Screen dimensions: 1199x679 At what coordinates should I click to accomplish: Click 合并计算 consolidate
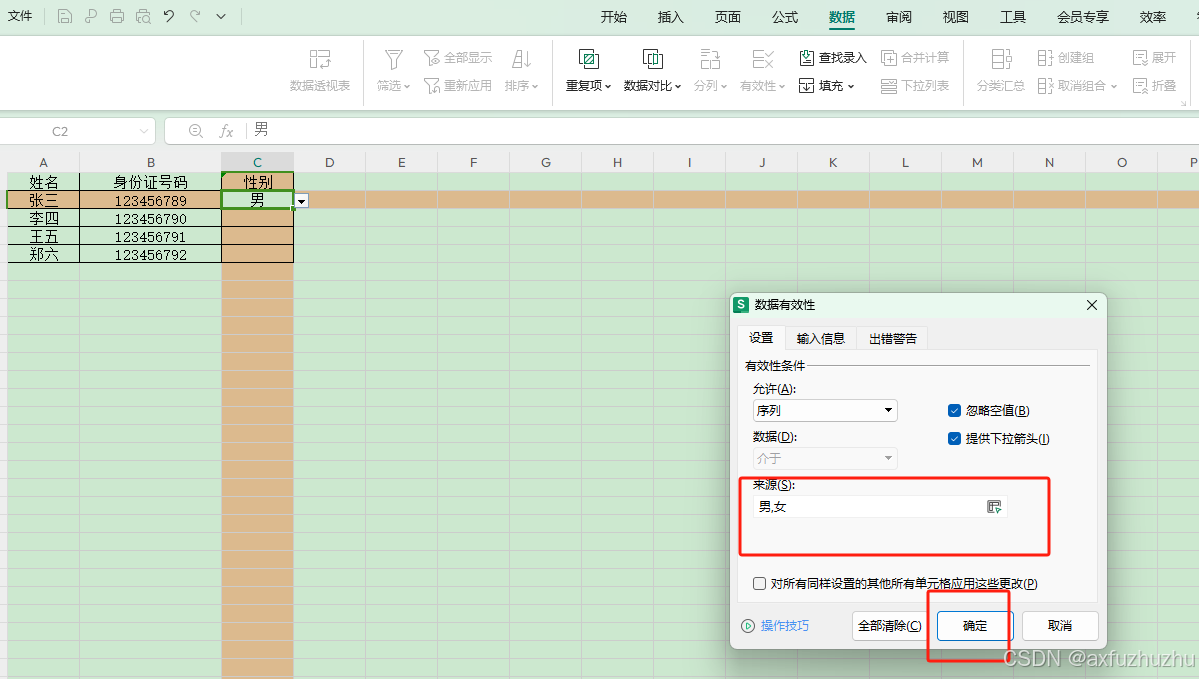pyautogui.click(x=915, y=57)
